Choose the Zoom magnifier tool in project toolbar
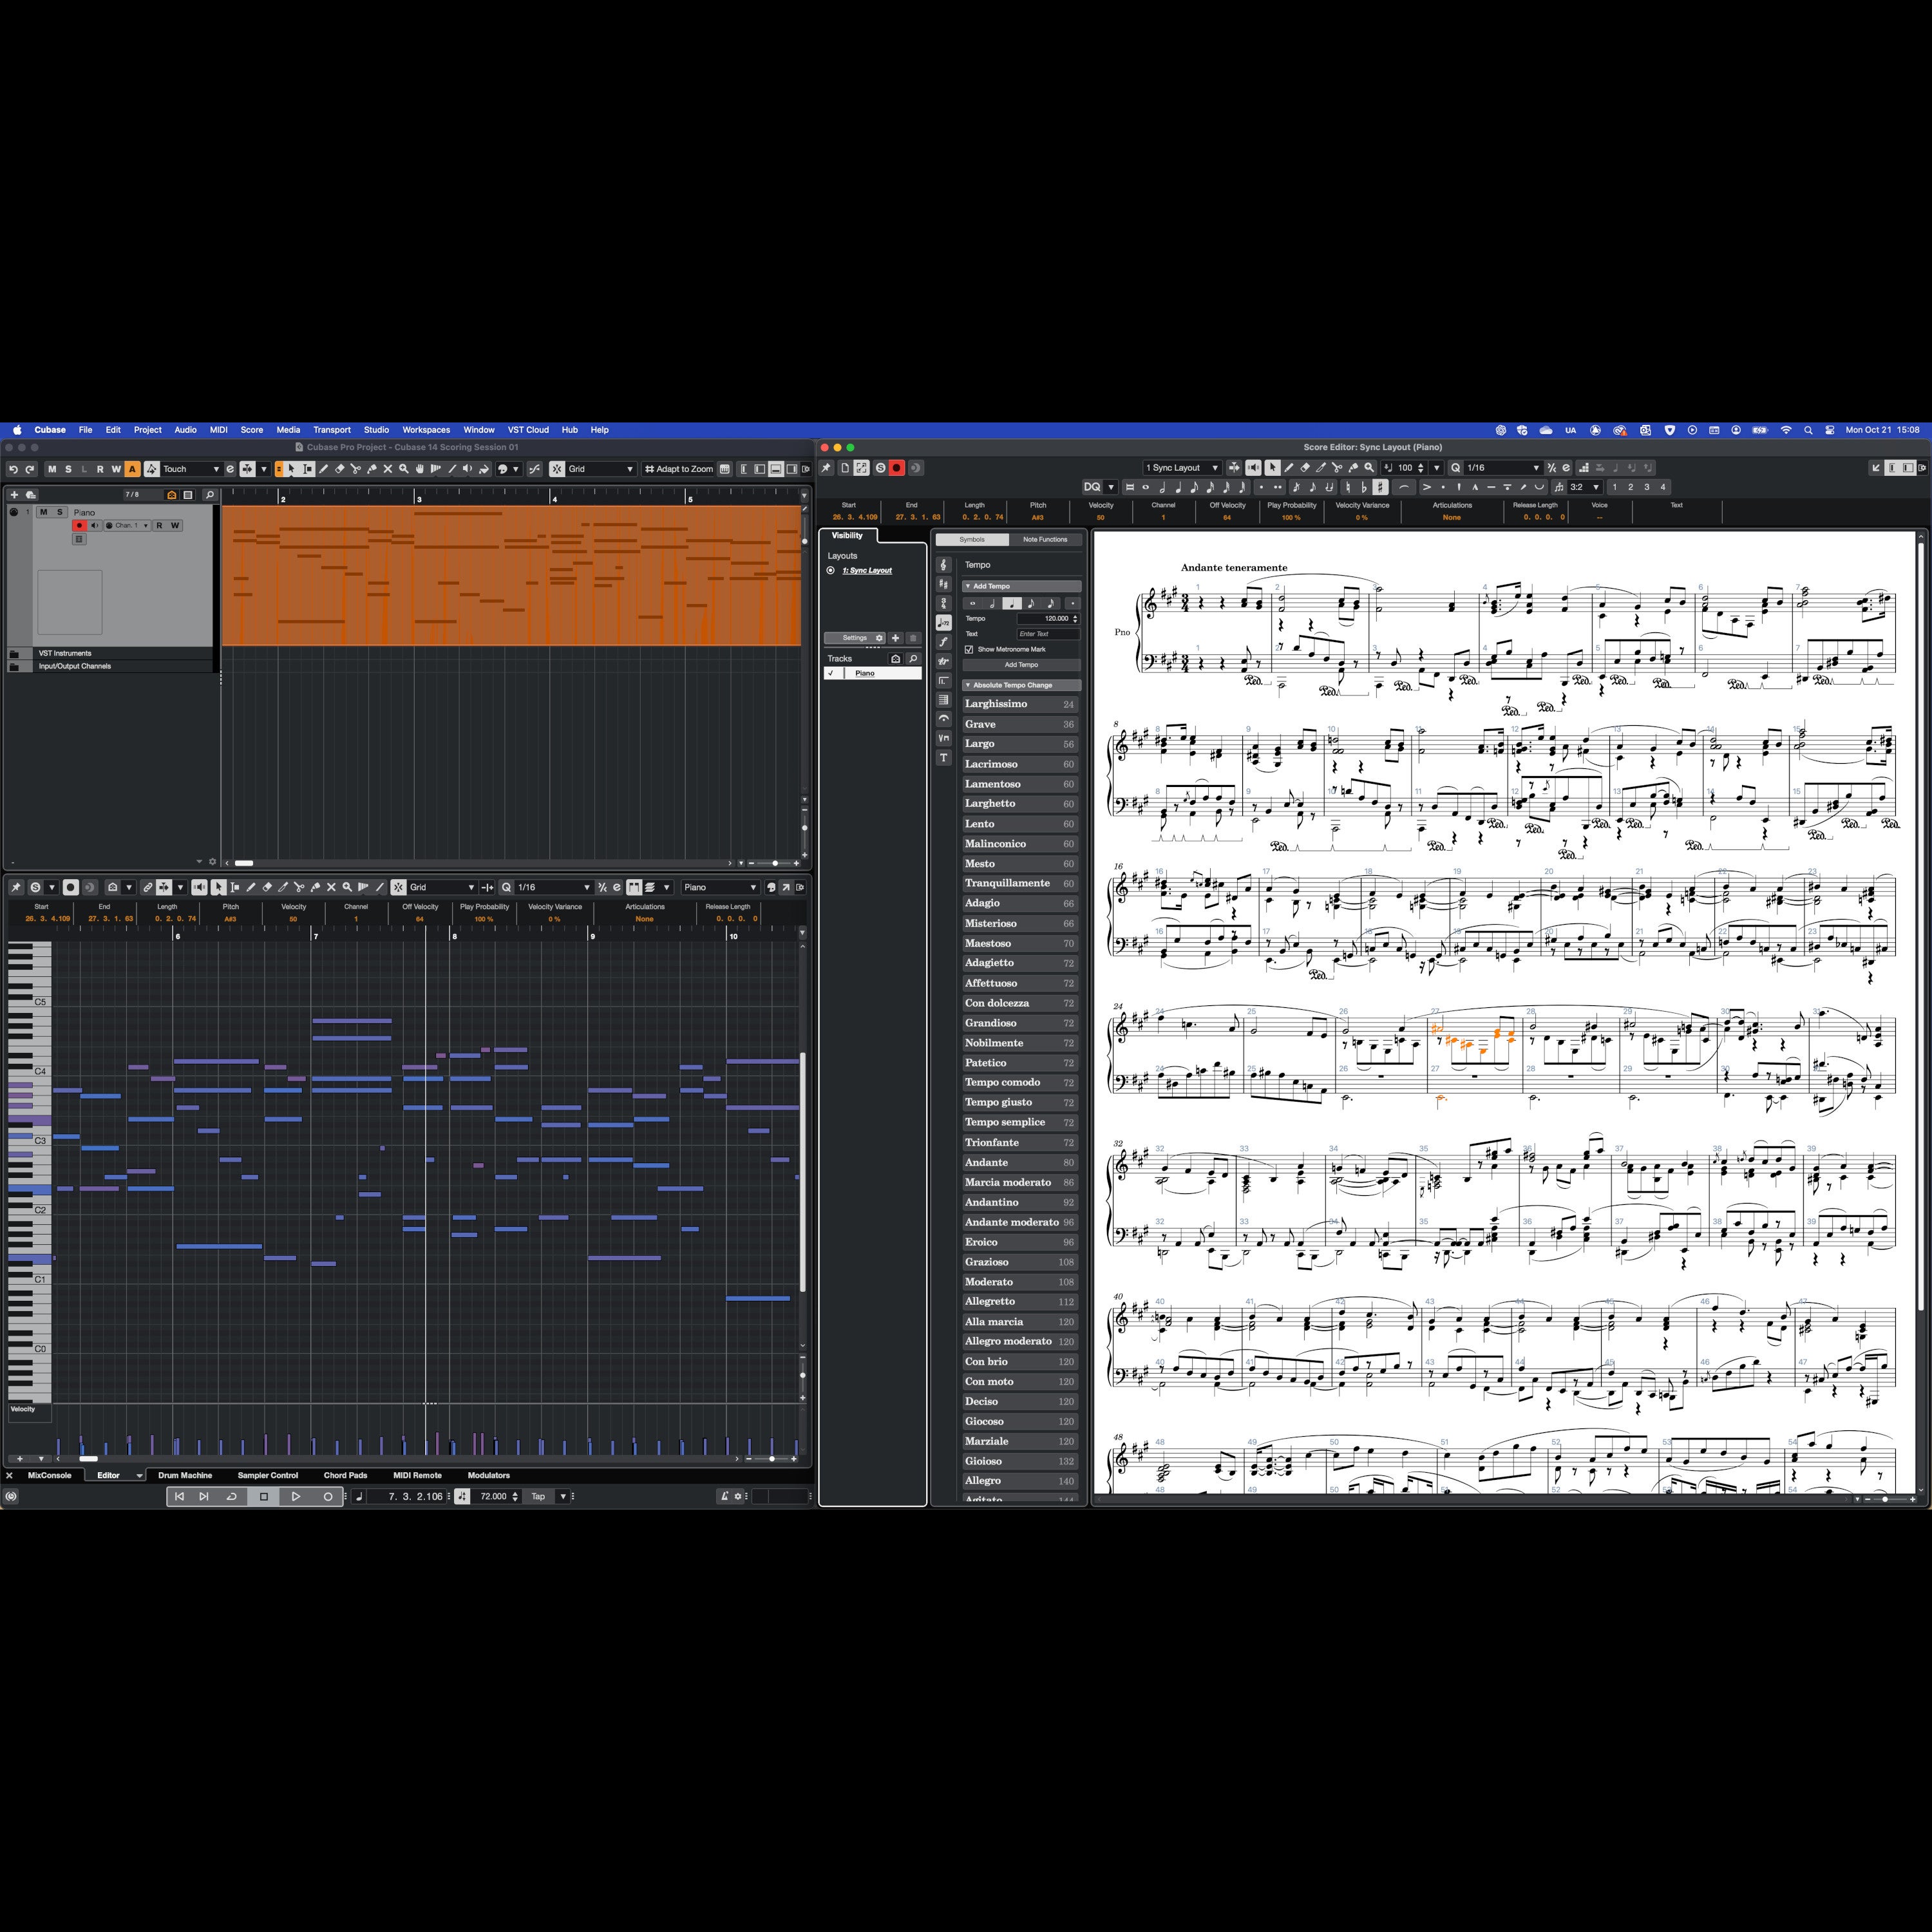The width and height of the screenshot is (1932, 1932). pyautogui.click(x=404, y=469)
